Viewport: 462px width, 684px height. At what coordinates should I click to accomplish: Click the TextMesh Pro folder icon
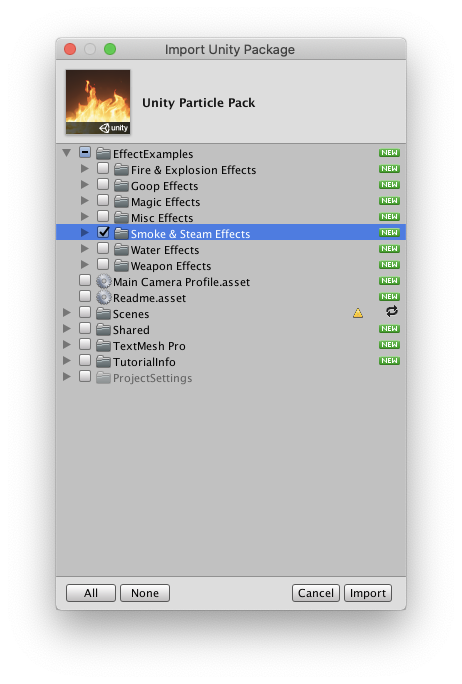coord(103,345)
